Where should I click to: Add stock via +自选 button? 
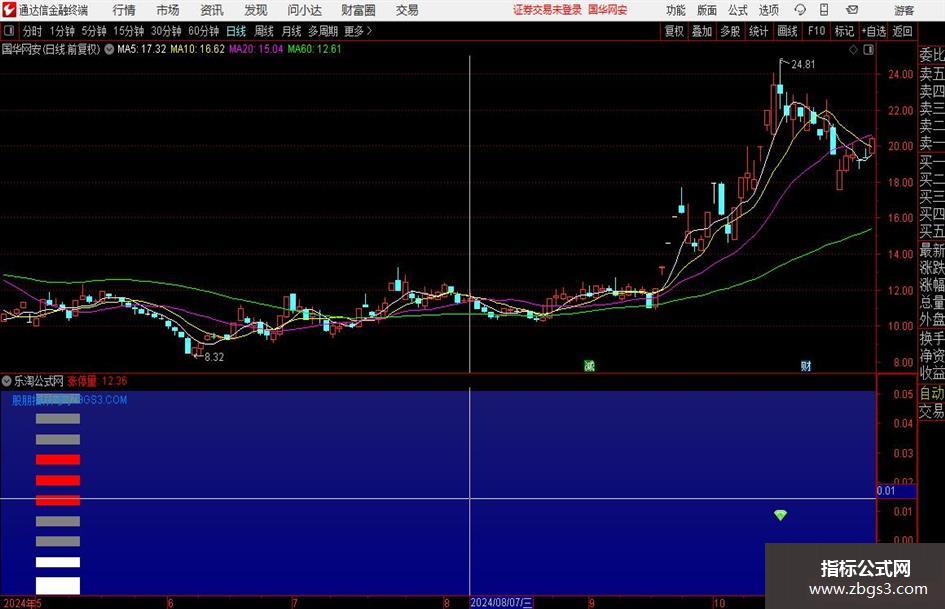pyautogui.click(x=873, y=31)
